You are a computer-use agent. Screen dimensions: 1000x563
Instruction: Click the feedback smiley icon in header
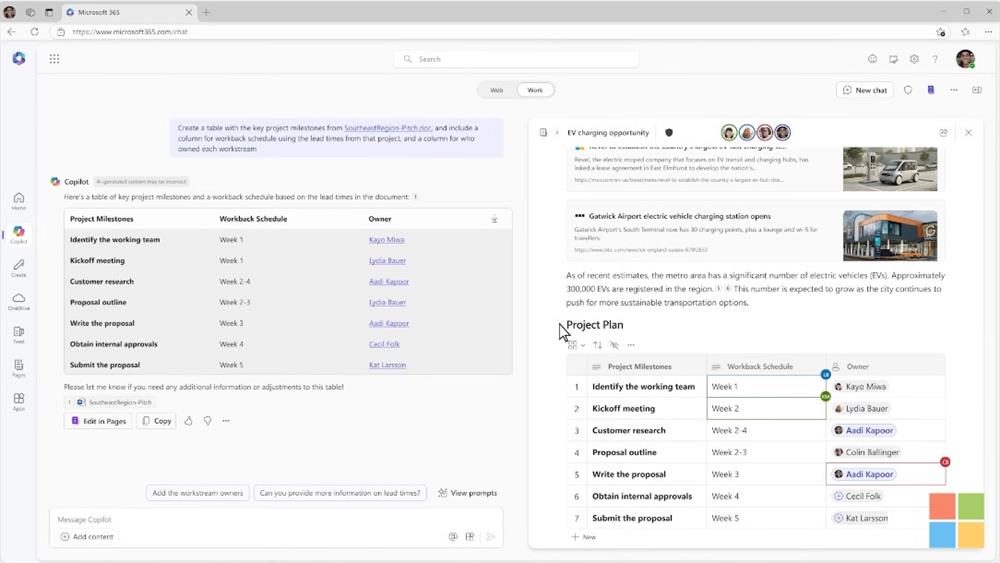coord(872,59)
